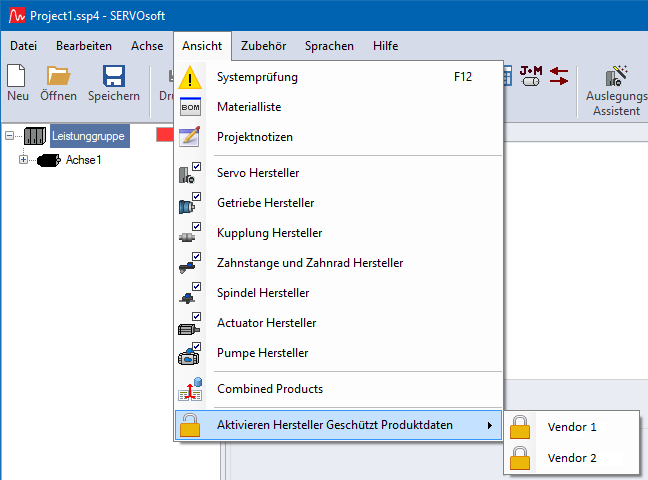Open the Auslegungs Assistent wizard icon
The width and height of the screenshot is (648, 480).
(x=615, y=77)
